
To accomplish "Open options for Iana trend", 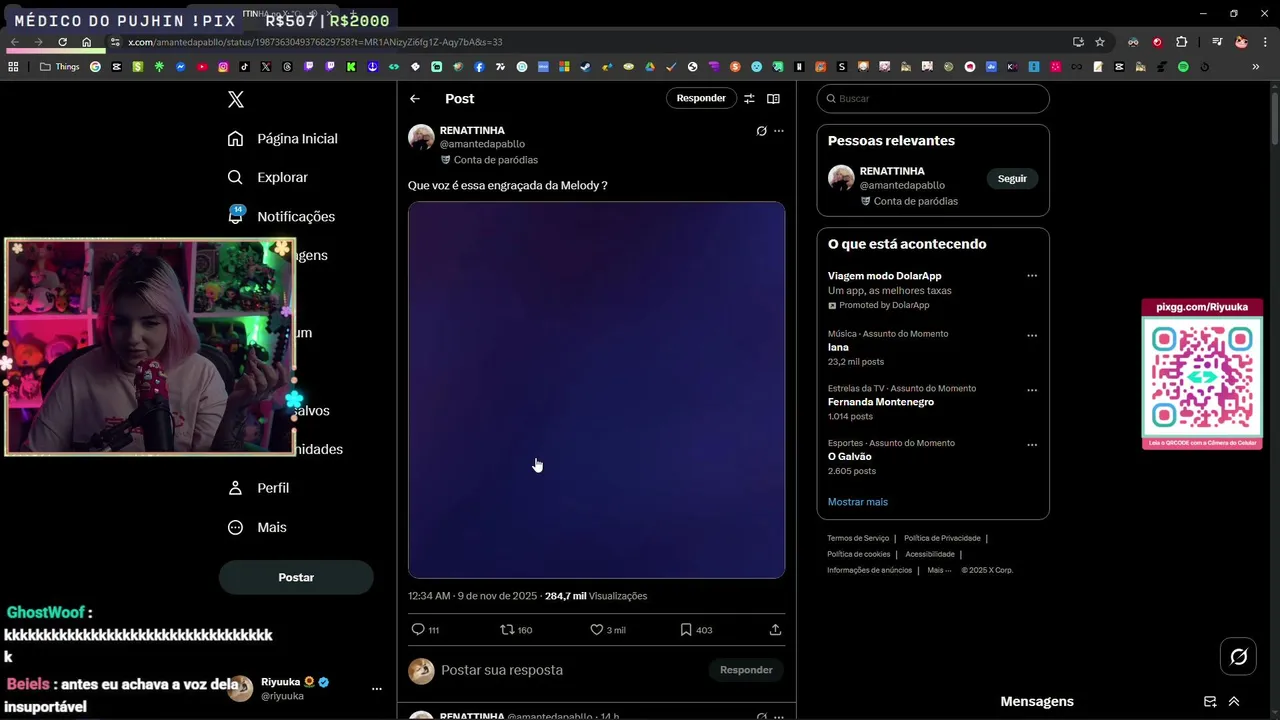I will click(x=1032, y=335).
